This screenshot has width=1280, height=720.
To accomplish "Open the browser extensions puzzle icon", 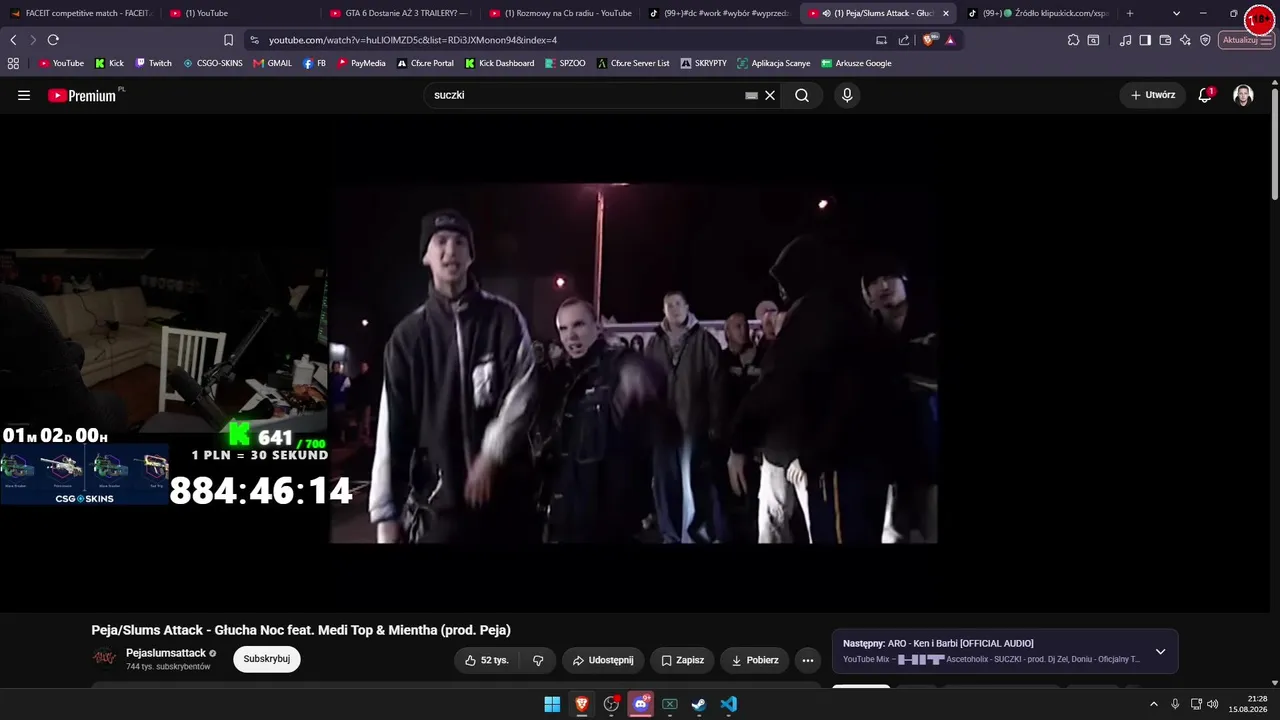I will click(1073, 40).
